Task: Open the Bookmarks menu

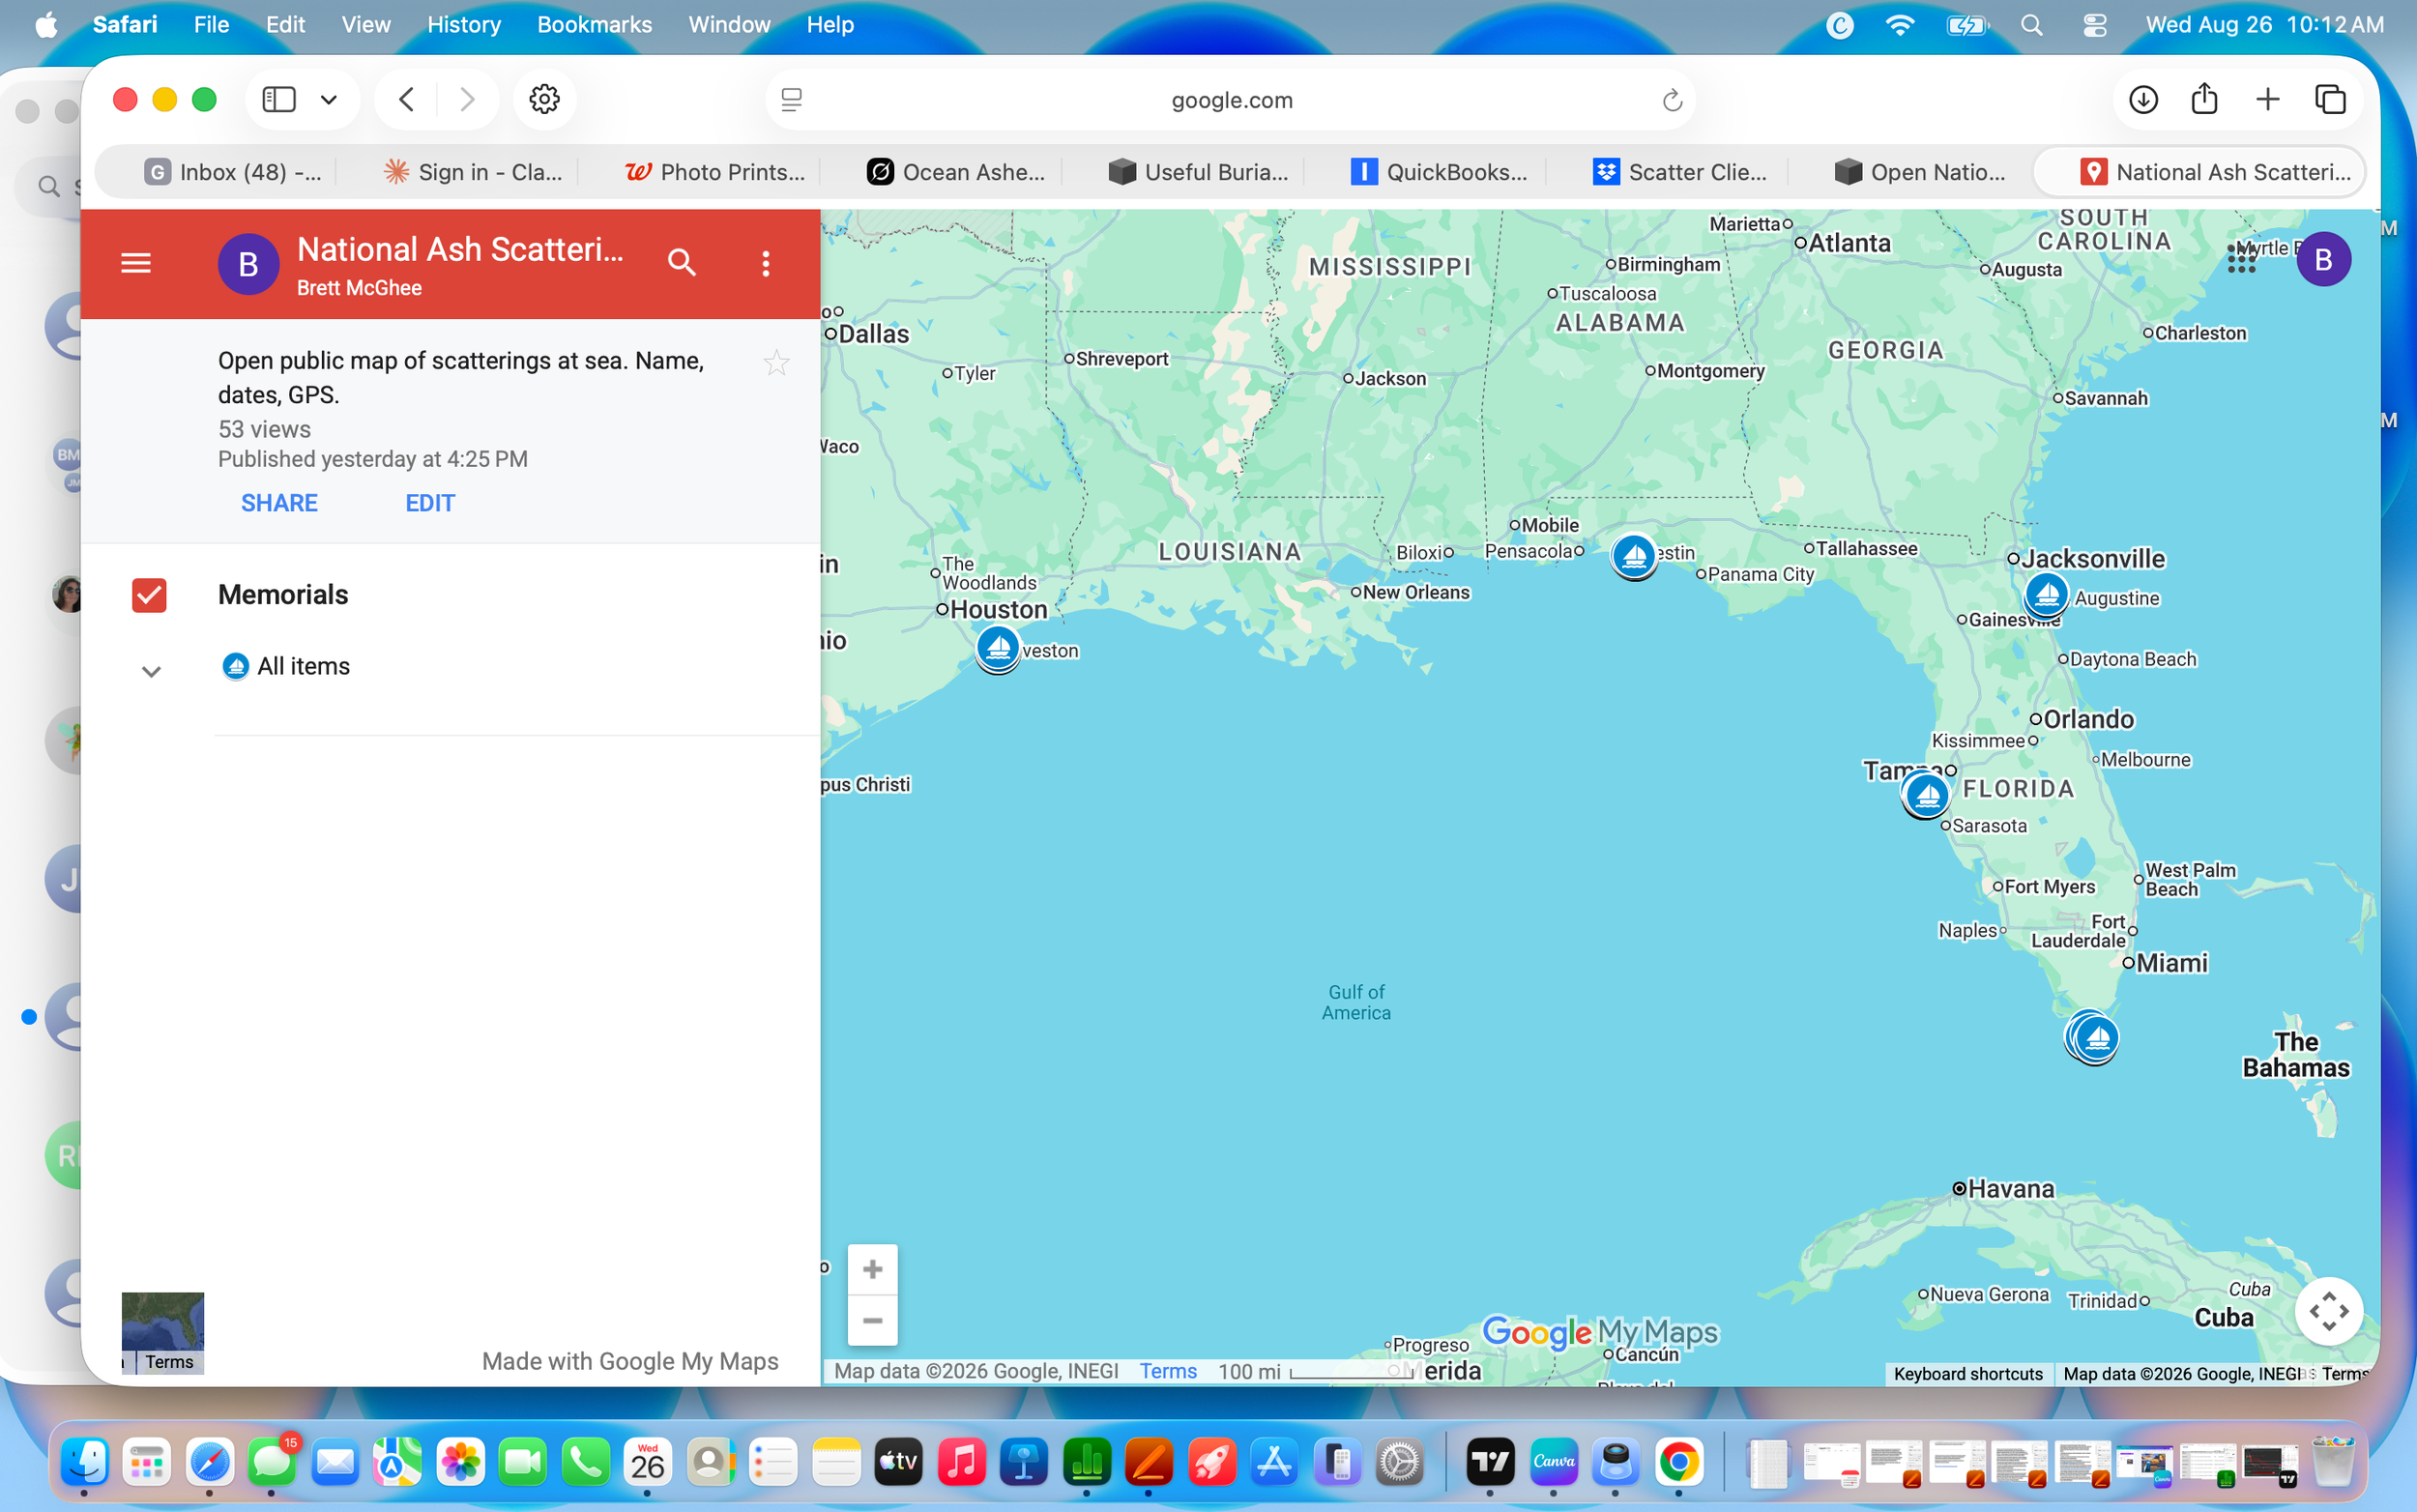Action: tap(594, 25)
